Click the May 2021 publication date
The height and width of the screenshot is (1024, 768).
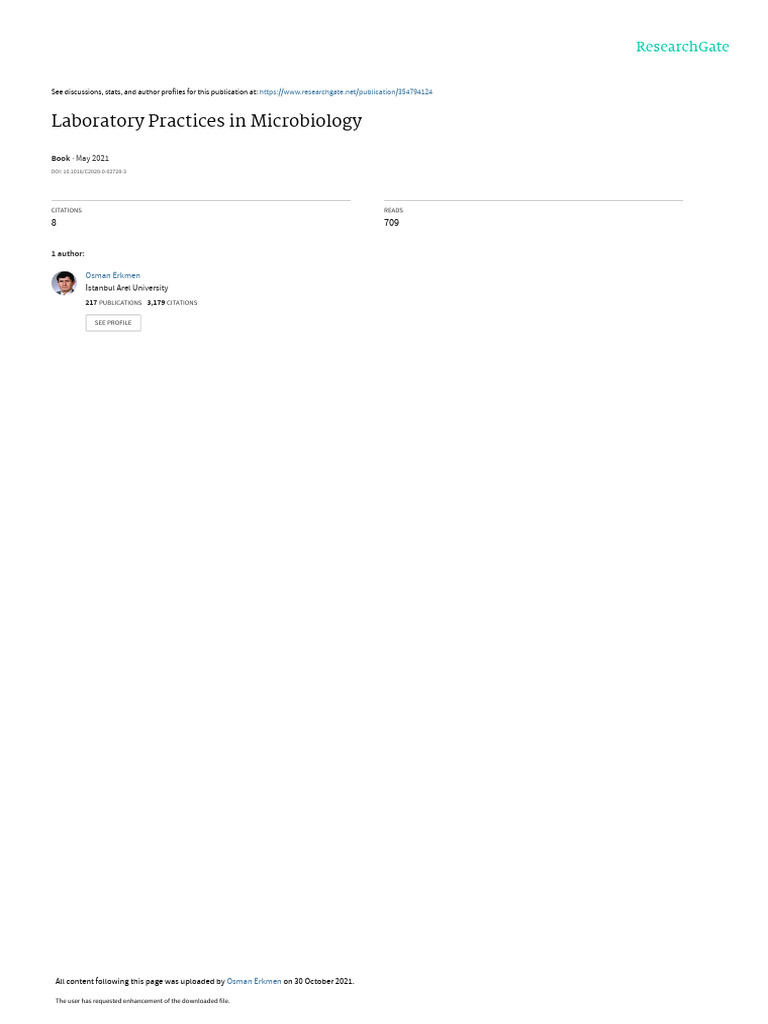92,159
